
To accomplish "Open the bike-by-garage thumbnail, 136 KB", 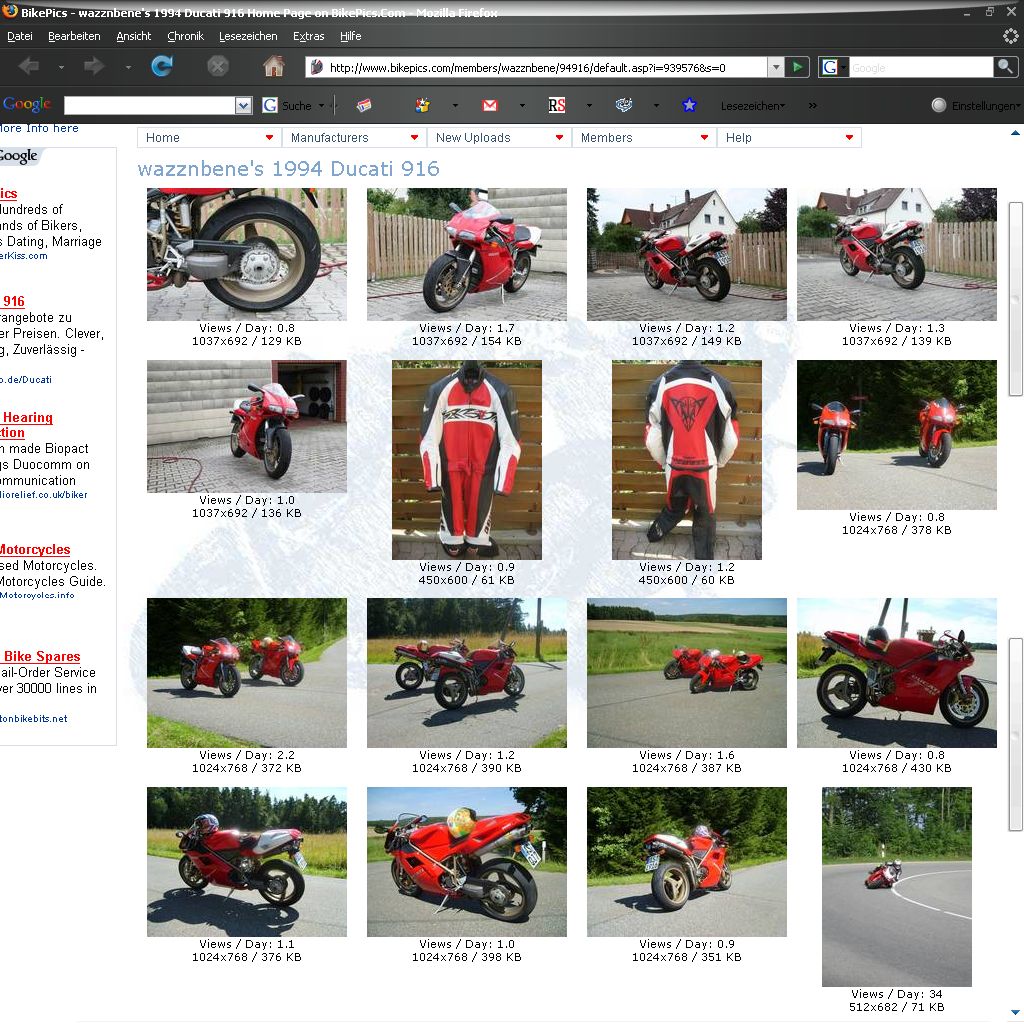I will [x=247, y=426].
